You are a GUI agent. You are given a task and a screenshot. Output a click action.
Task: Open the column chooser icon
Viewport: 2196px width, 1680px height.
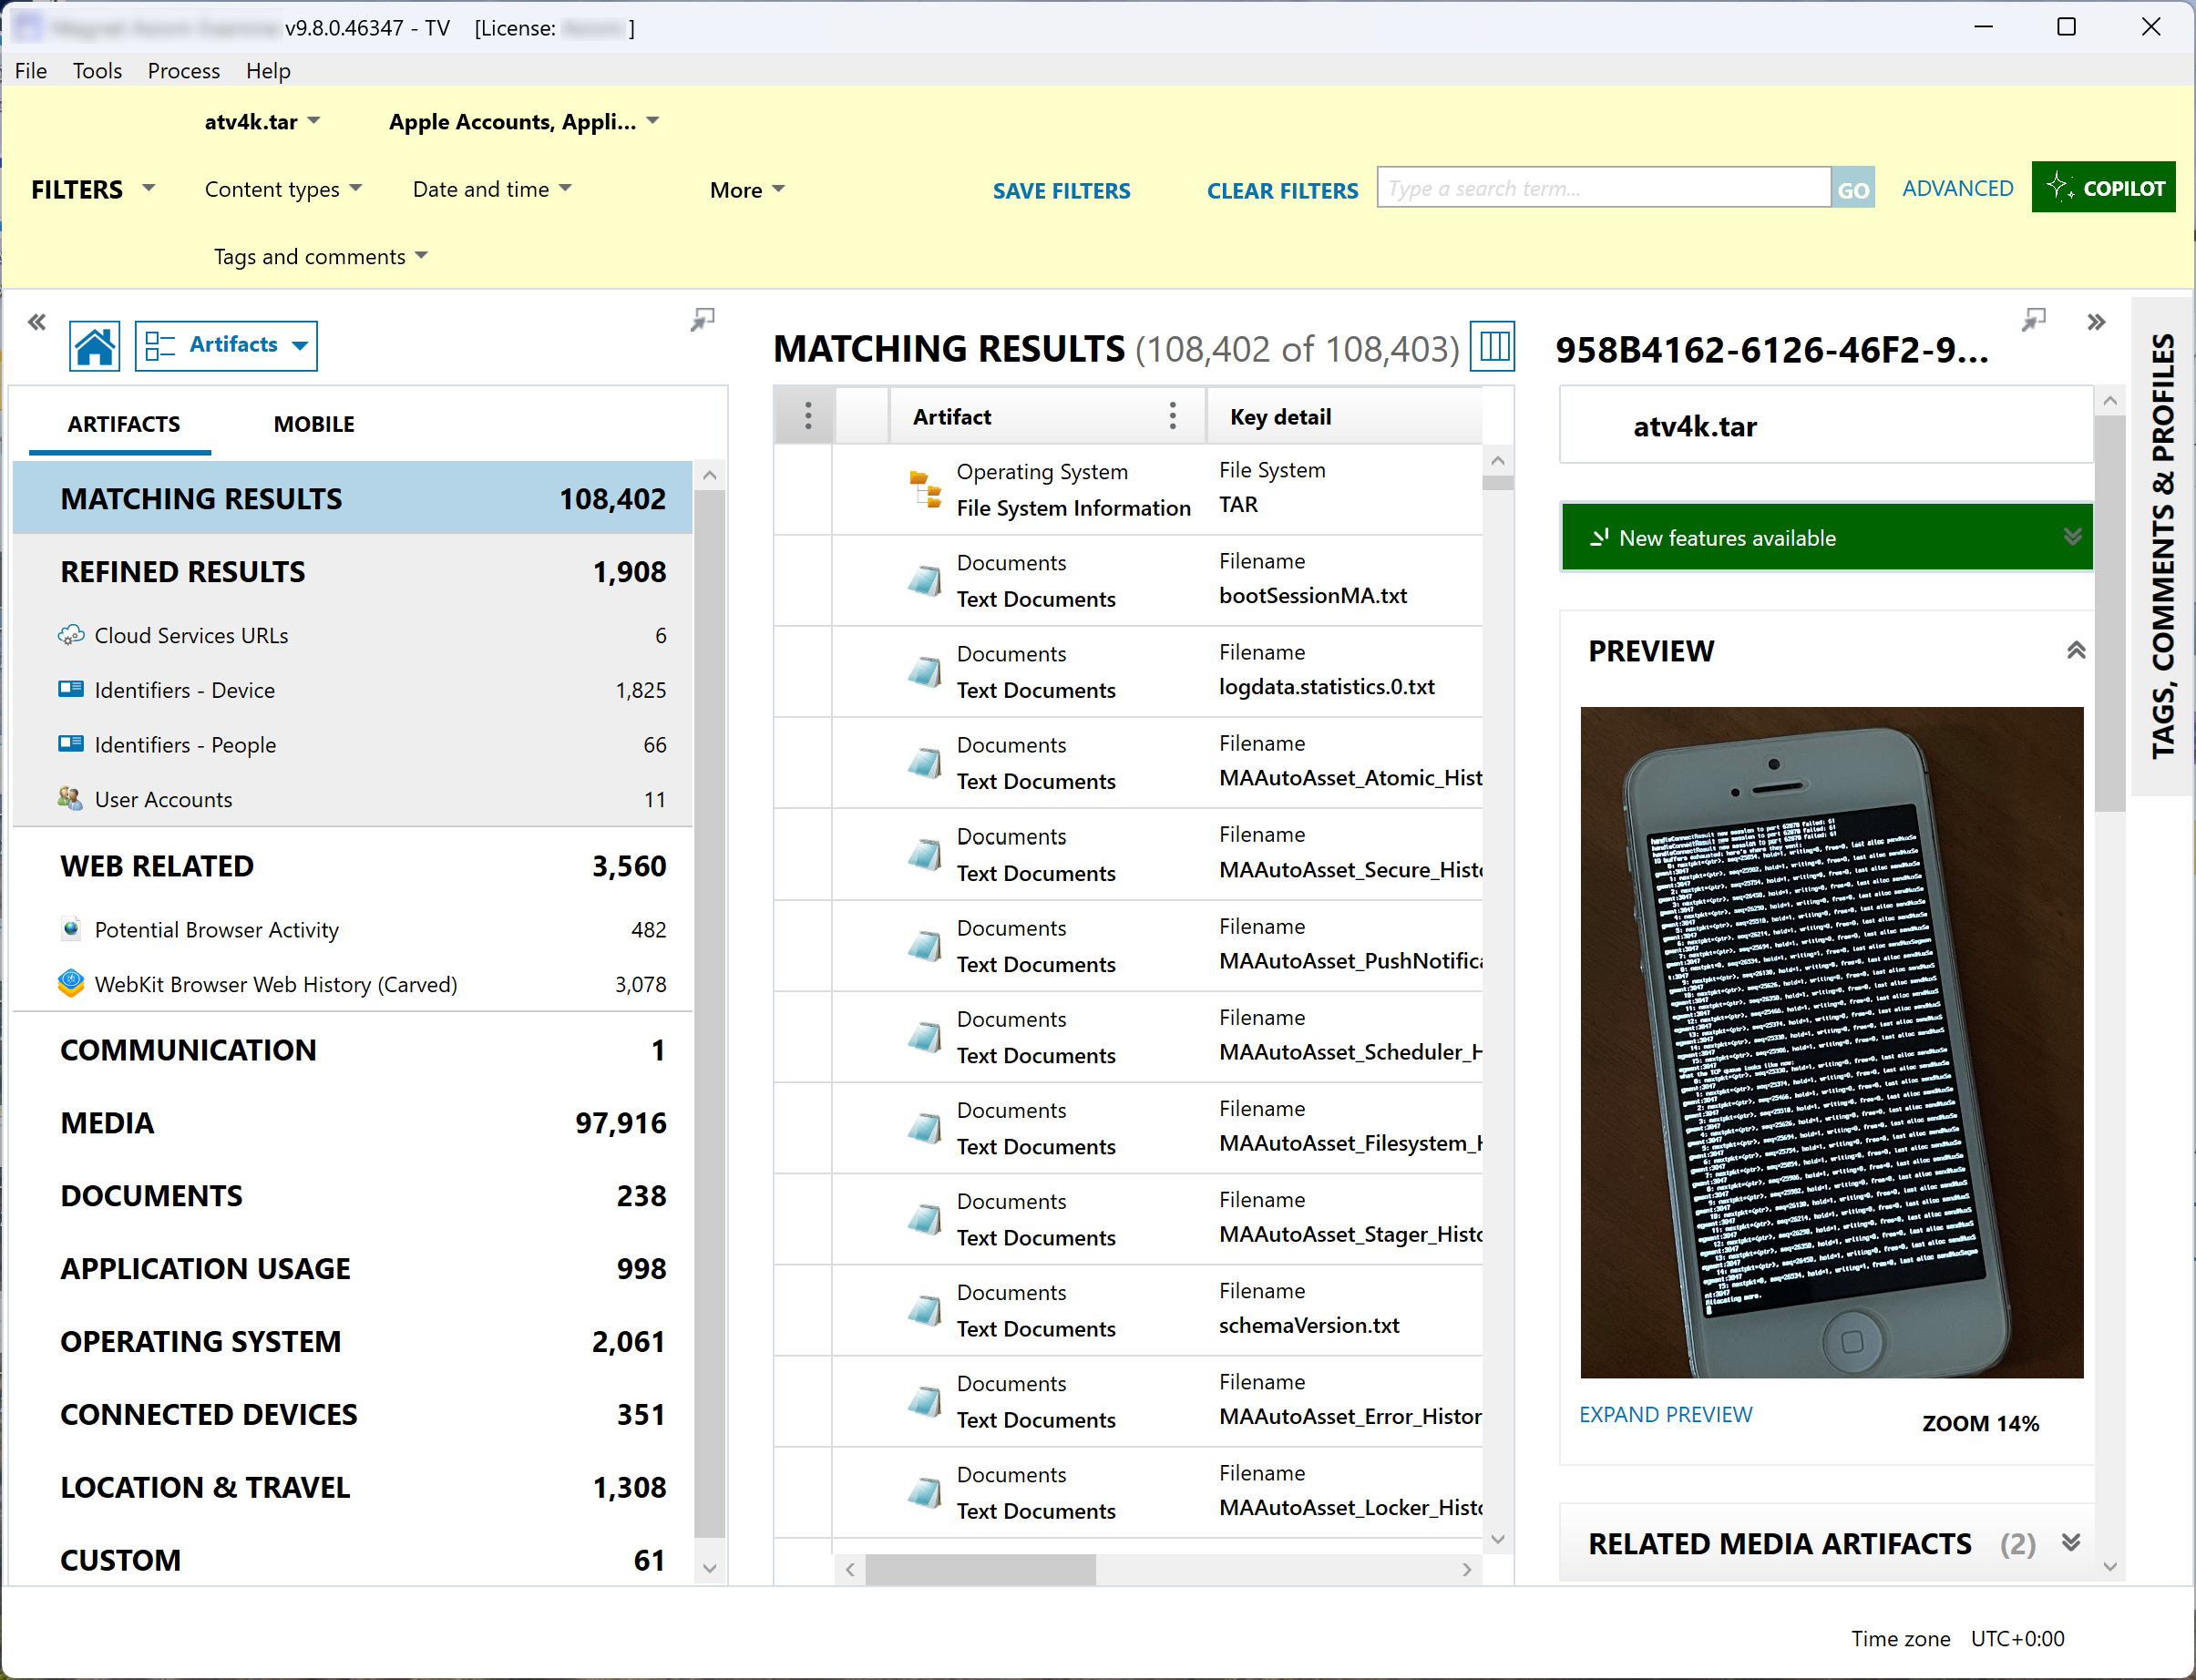[x=1493, y=347]
